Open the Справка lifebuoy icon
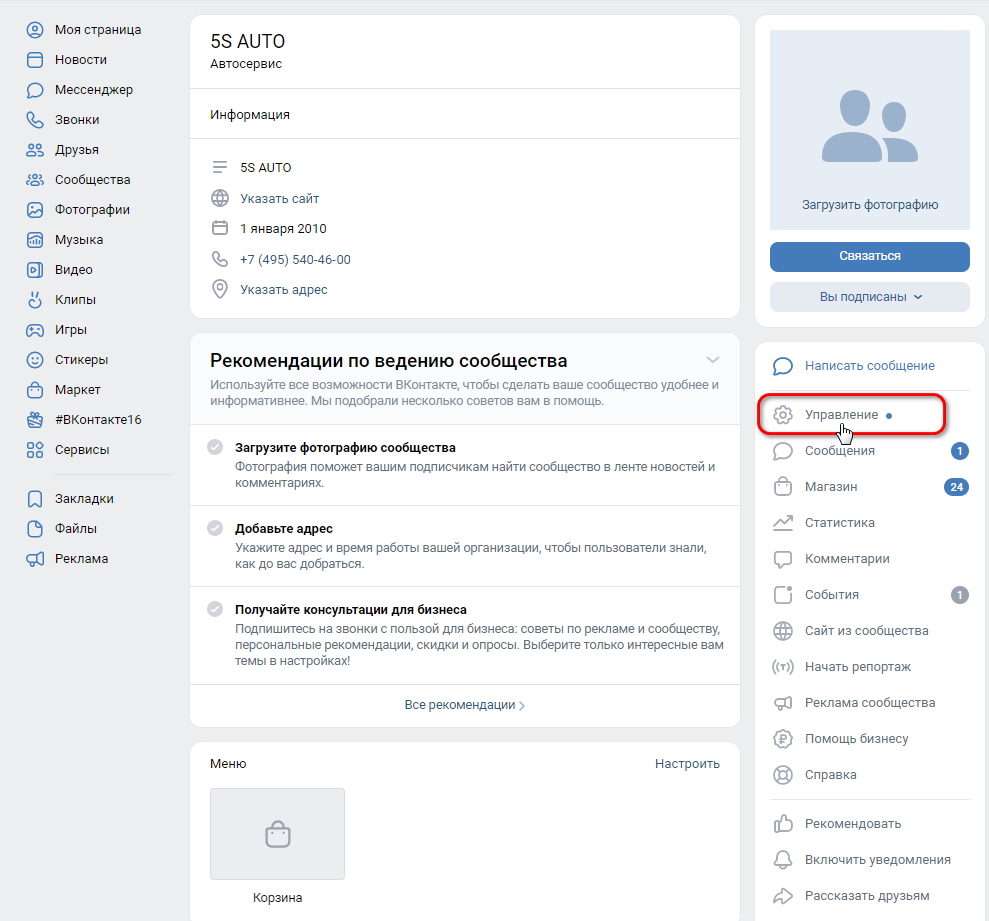The height and width of the screenshot is (921, 989). click(783, 775)
